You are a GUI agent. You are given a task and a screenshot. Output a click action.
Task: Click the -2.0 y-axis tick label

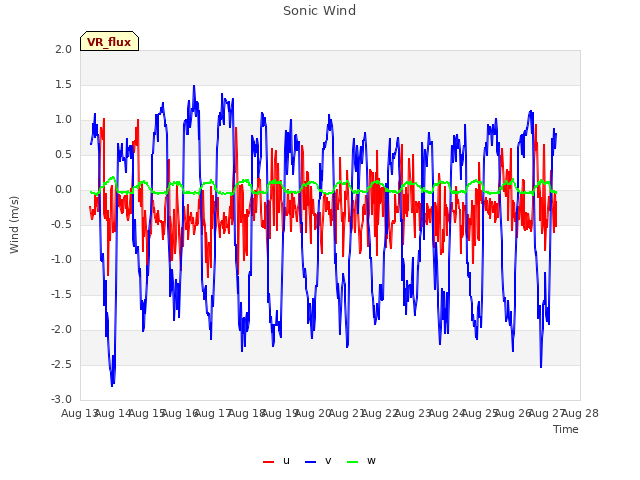(x=62, y=330)
